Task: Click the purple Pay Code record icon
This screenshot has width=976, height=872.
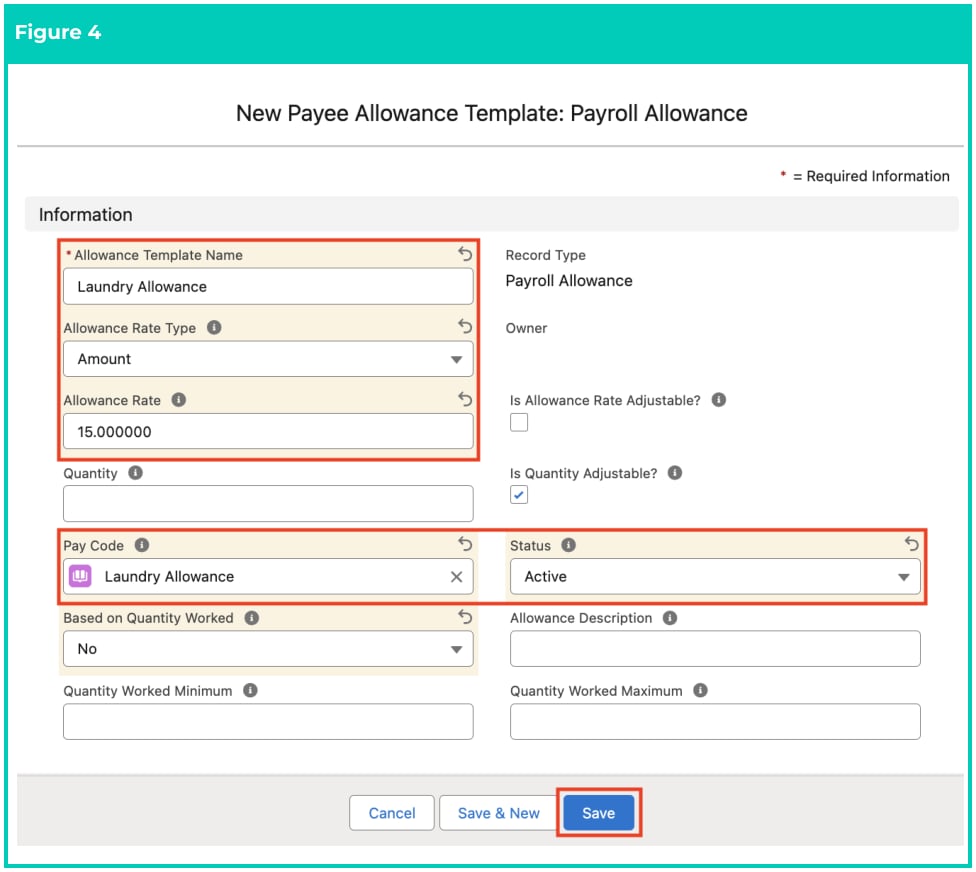Action: click(80, 576)
